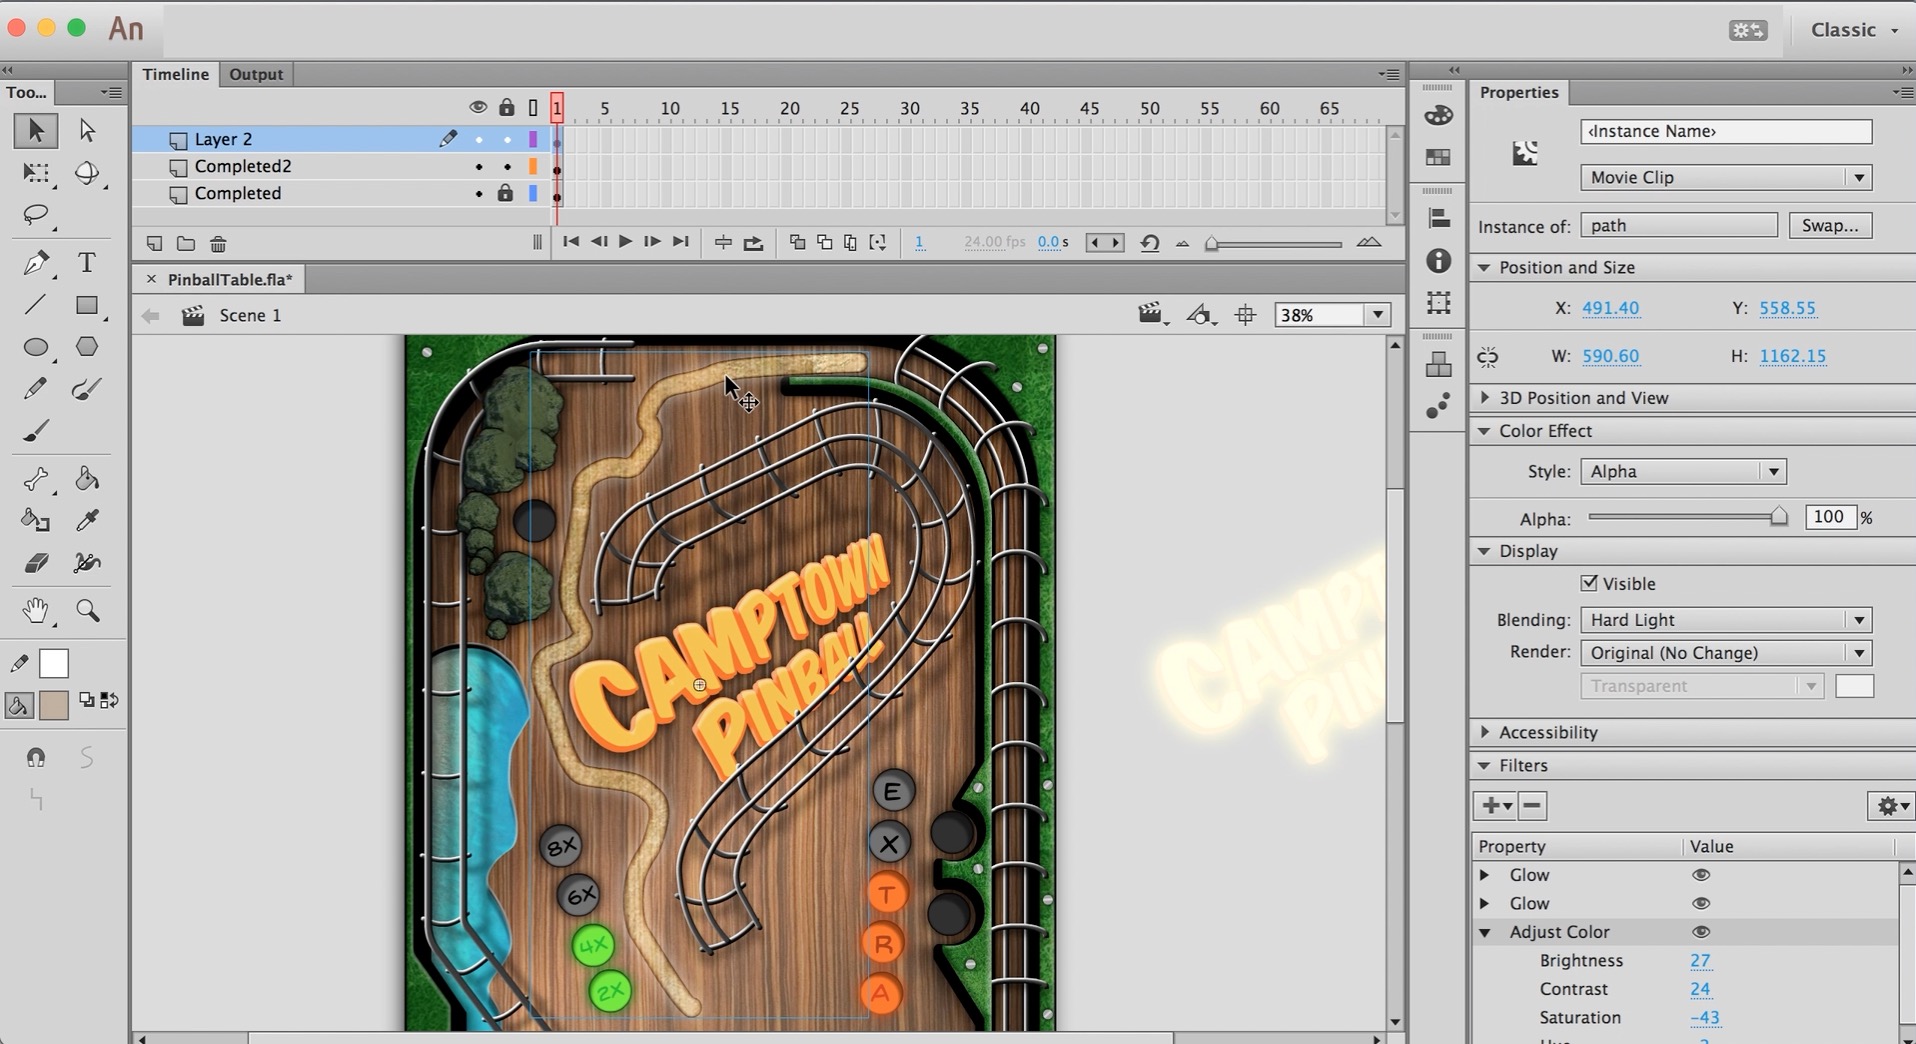Select the Zoom magnifier tool
The width and height of the screenshot is (1916, 1044).
click(88, 611)
